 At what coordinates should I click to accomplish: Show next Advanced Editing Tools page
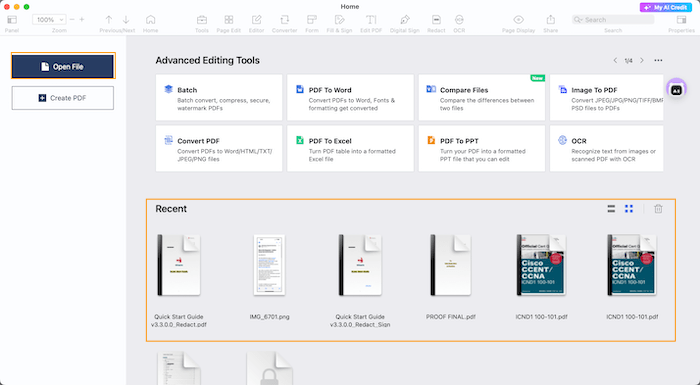click(642, 60)
